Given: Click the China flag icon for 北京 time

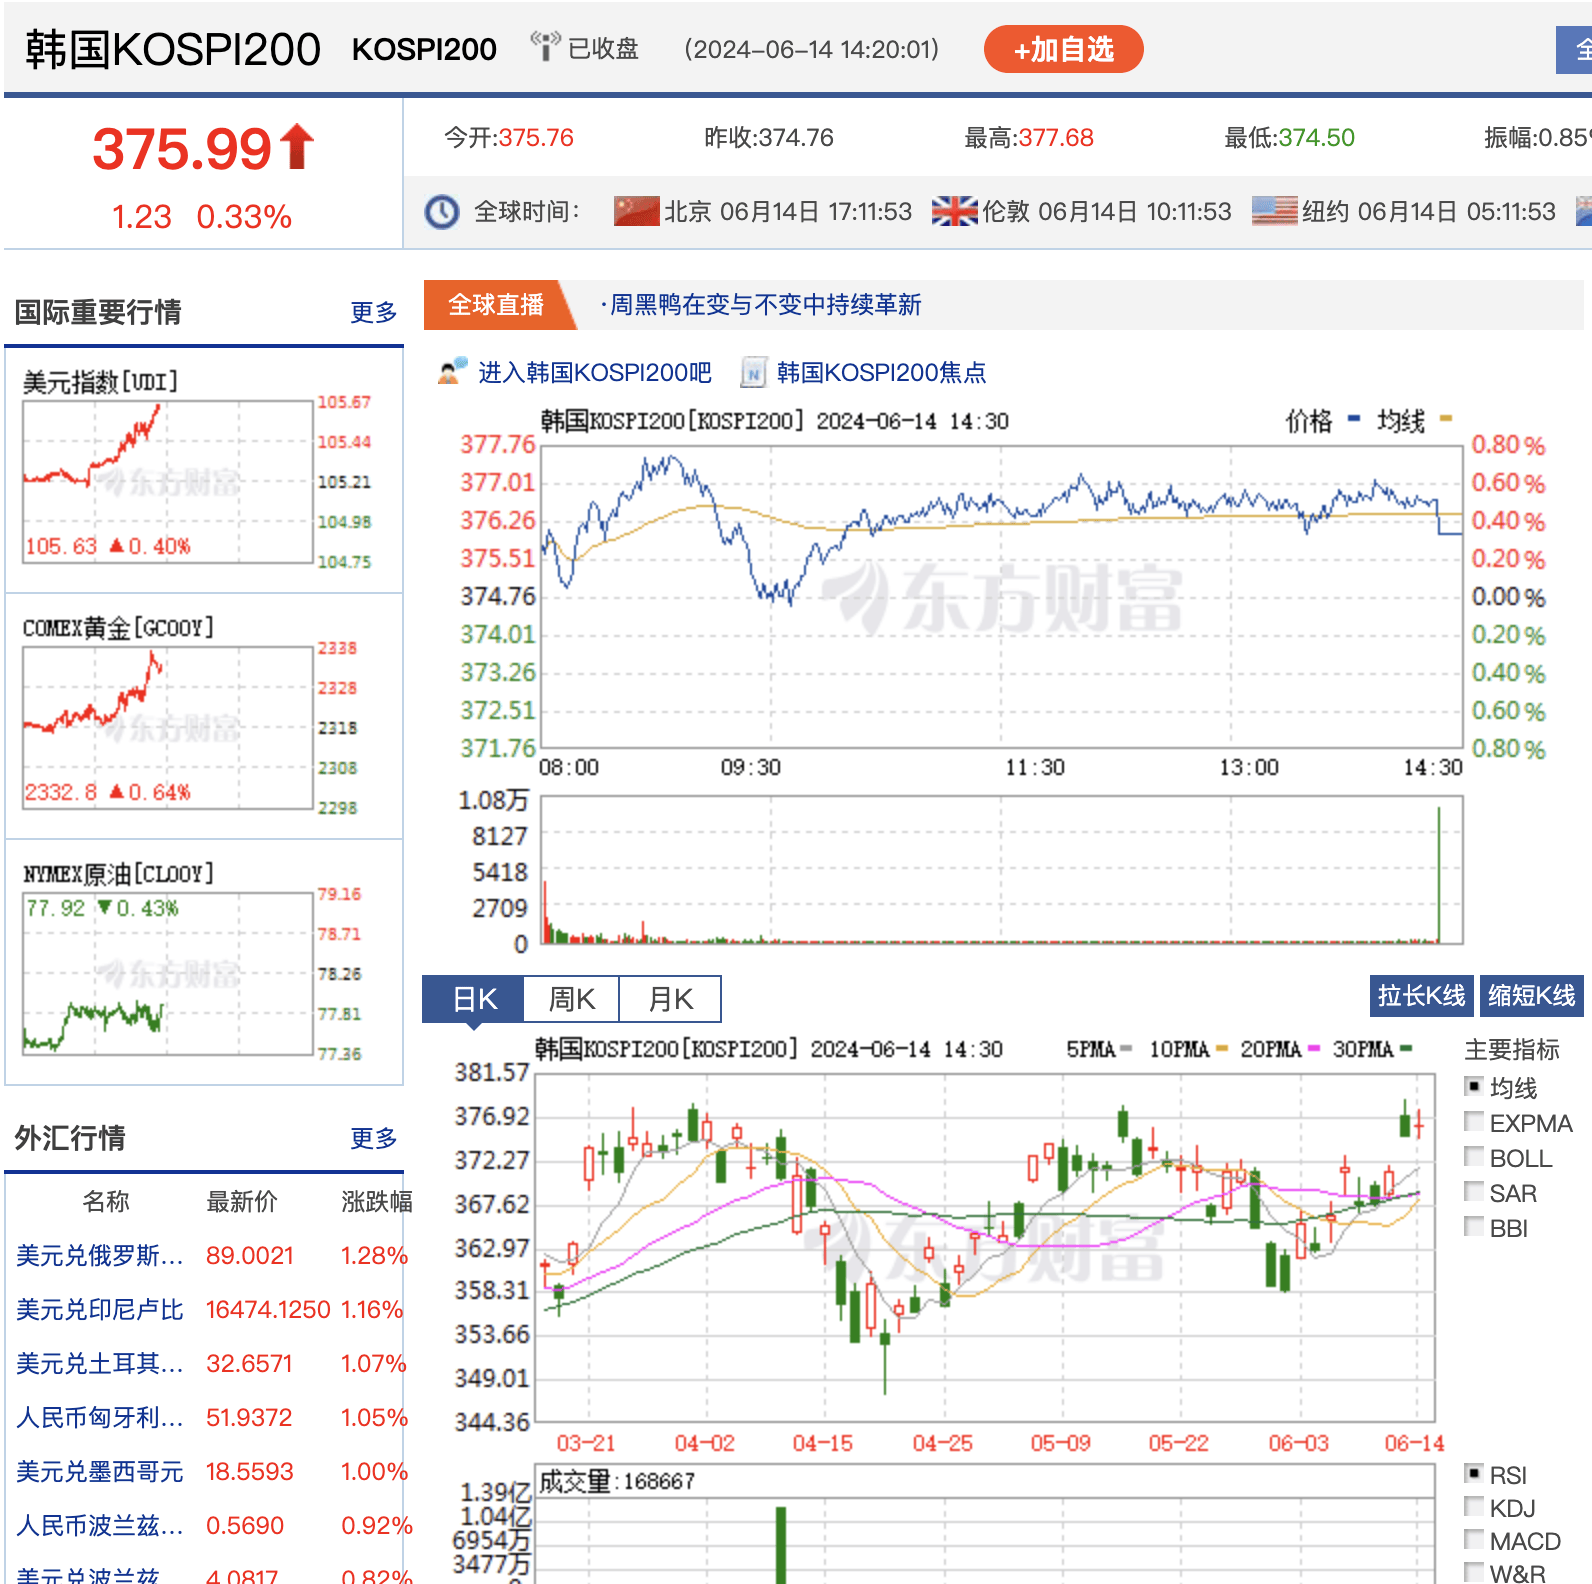Looking at the screenshot, I should point(636,211).
